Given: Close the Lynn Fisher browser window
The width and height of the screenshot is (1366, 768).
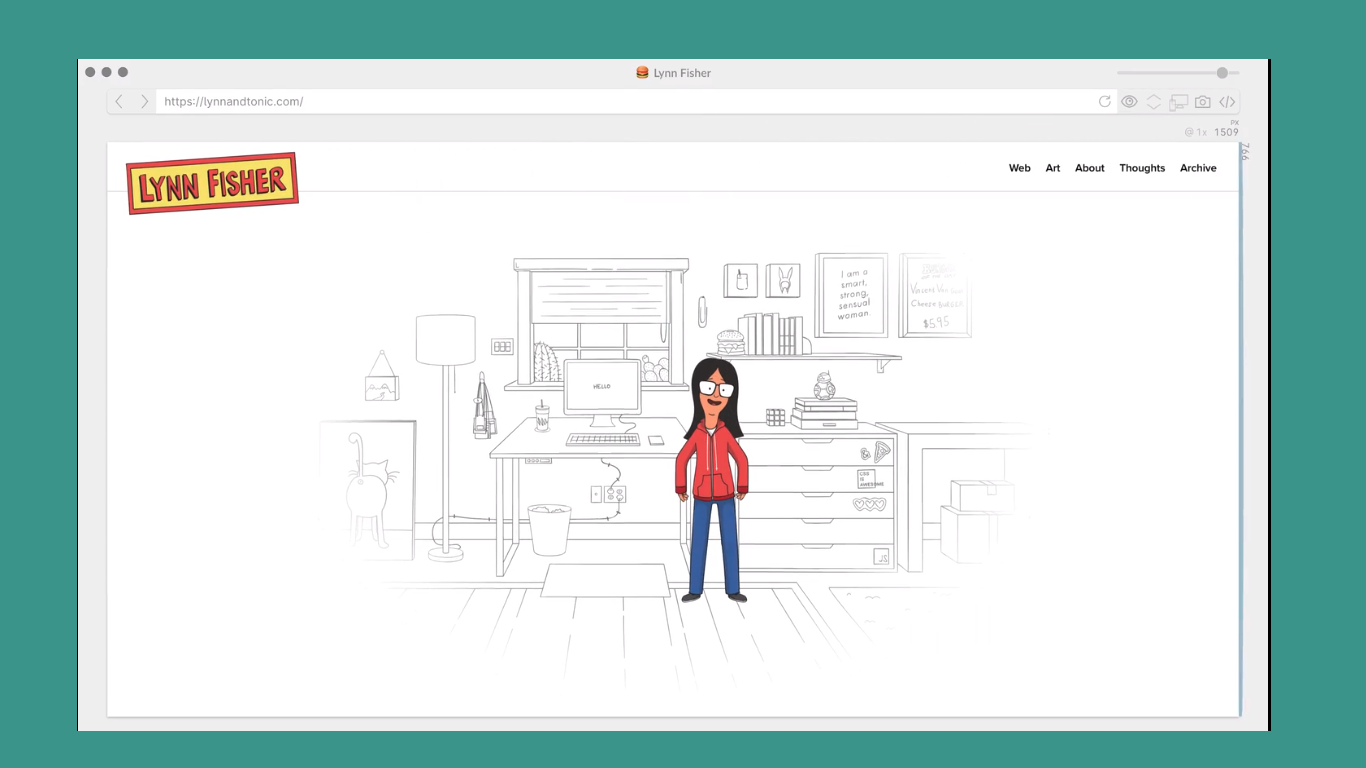Looking at the screenshot, I should point(90,72).
